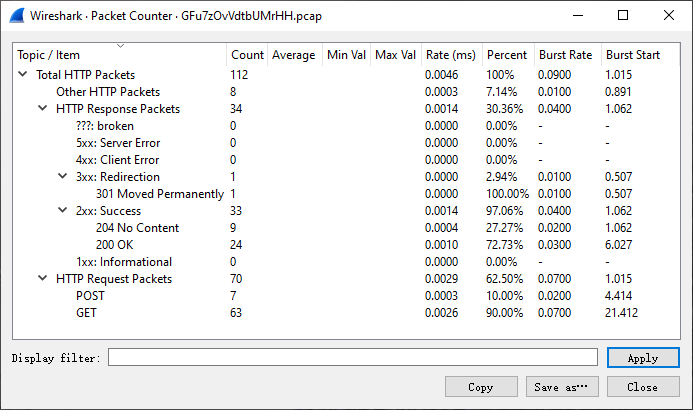The height and width of the screenshot is (410, 693).
Task: Select the 3xx: Redirection label
Action: tap(118, 177)
